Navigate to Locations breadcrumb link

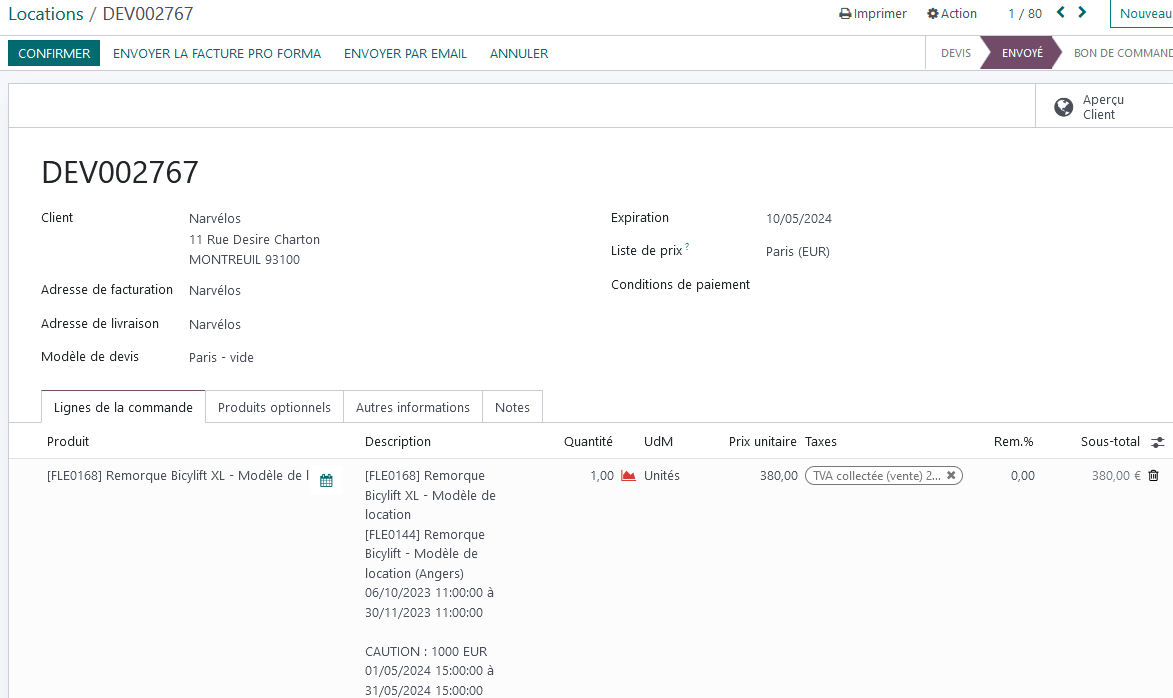click(x=46, y=13)
